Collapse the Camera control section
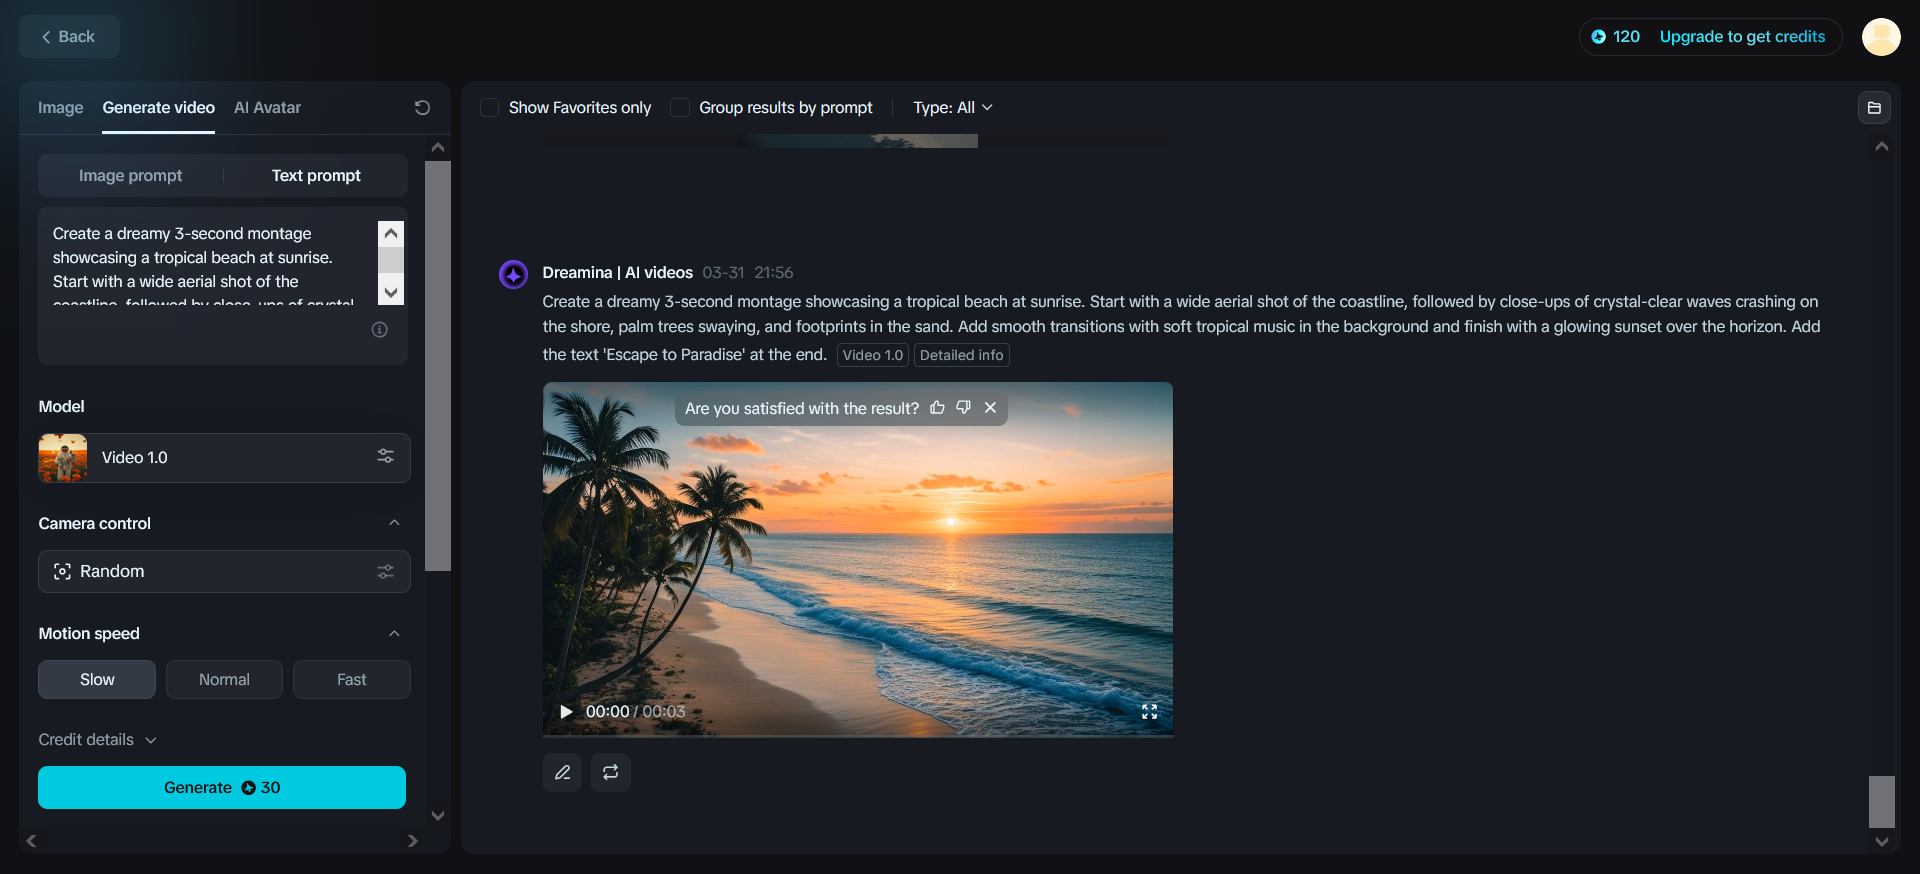 pyautogui.click(x=394, y=523)
